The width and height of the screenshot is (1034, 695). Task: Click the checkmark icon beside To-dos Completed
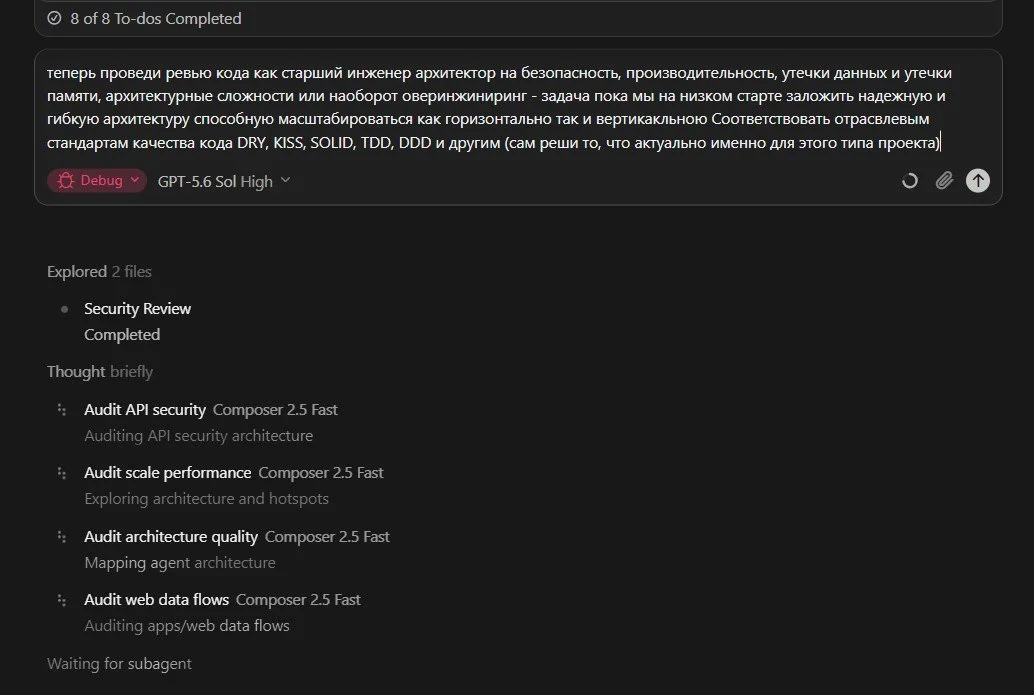tap(54, 18)
